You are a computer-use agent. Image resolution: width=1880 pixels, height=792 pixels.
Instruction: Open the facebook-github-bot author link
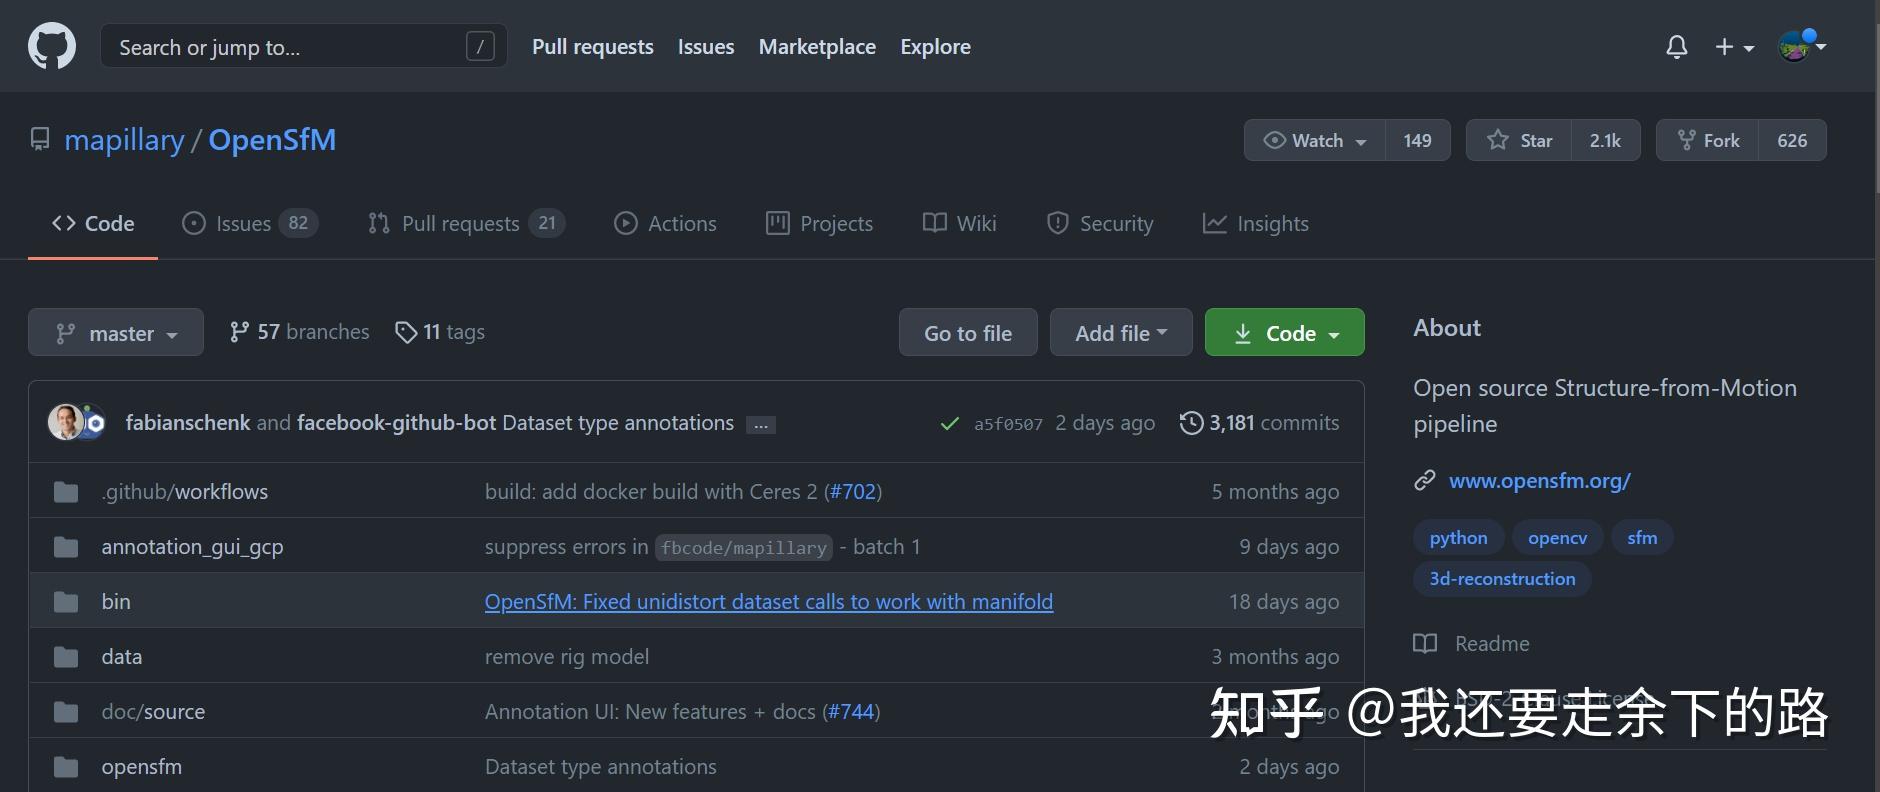397,423
